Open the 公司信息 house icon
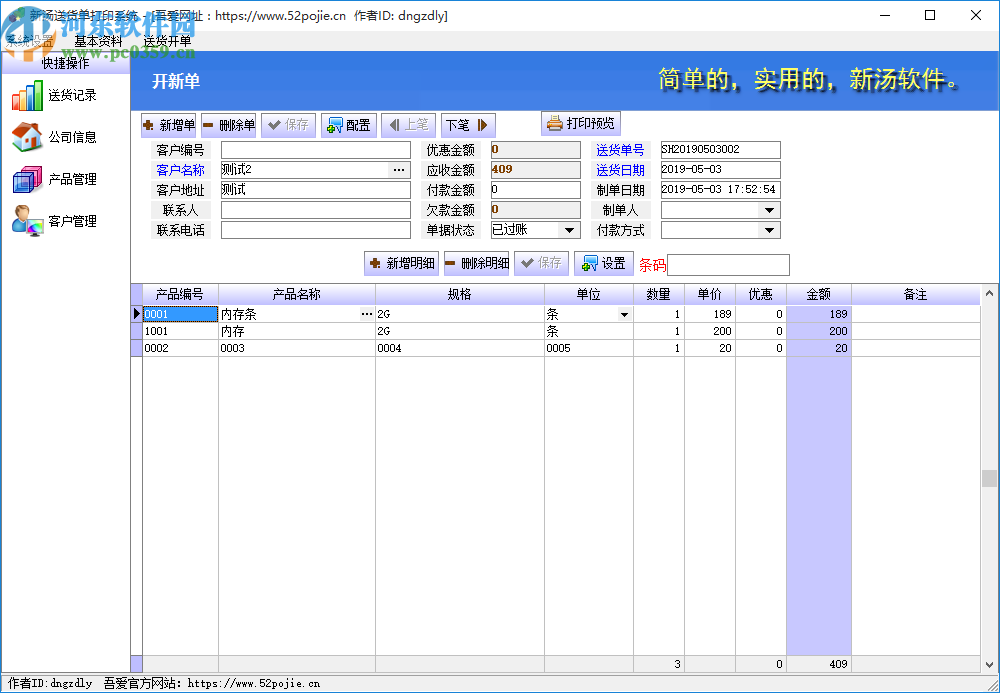Screen dimensions: 1000x693 pyautogui.click(x=27, y=137)
